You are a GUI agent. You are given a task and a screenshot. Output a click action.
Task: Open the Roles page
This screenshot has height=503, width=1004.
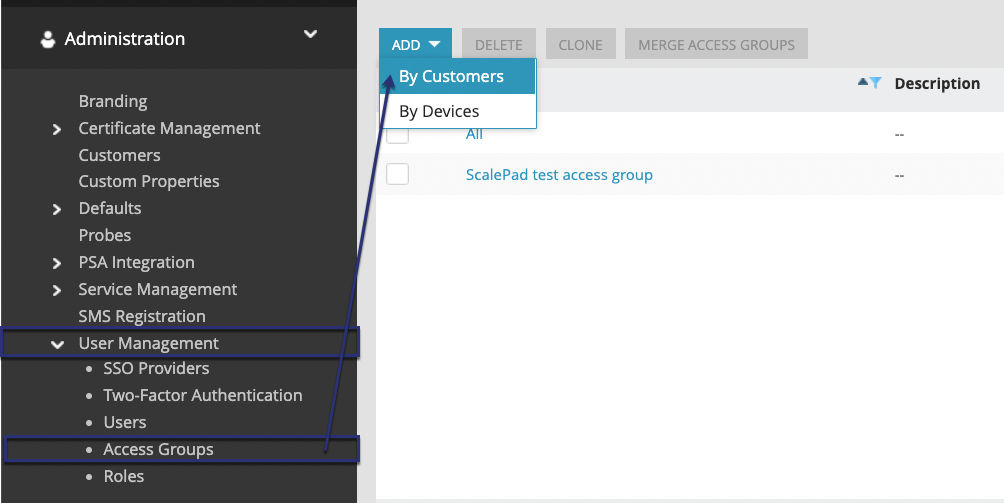[124, 476]
